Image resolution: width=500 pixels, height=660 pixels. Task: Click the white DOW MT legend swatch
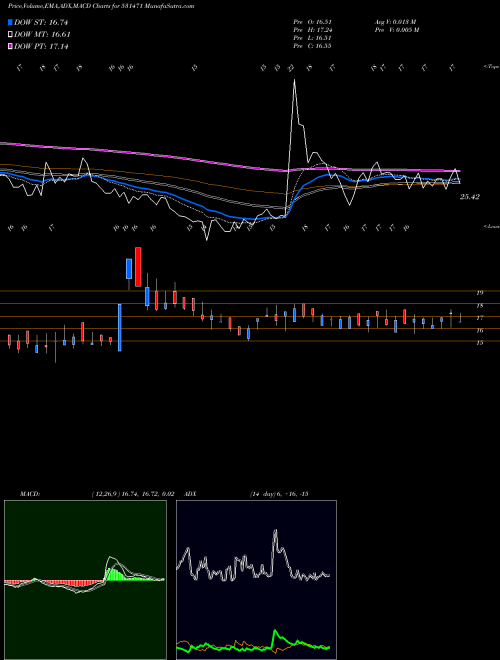point(10,35)
